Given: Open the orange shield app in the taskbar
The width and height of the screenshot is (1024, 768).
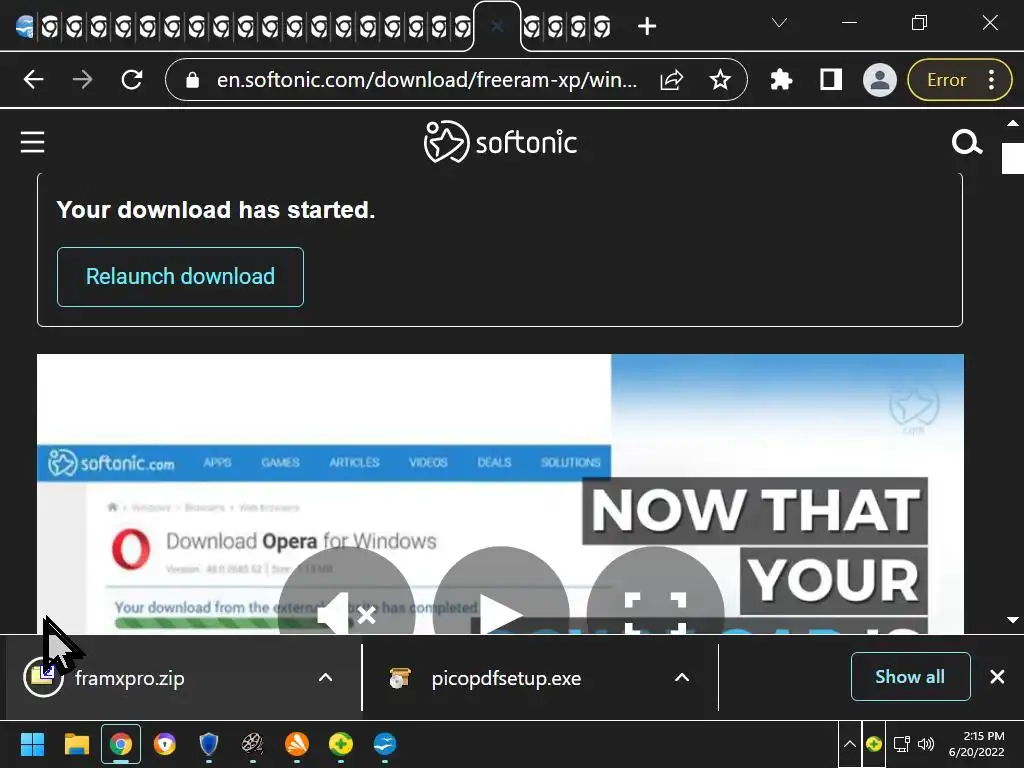Looking at the screenshot, I should [x=165, y=744].
